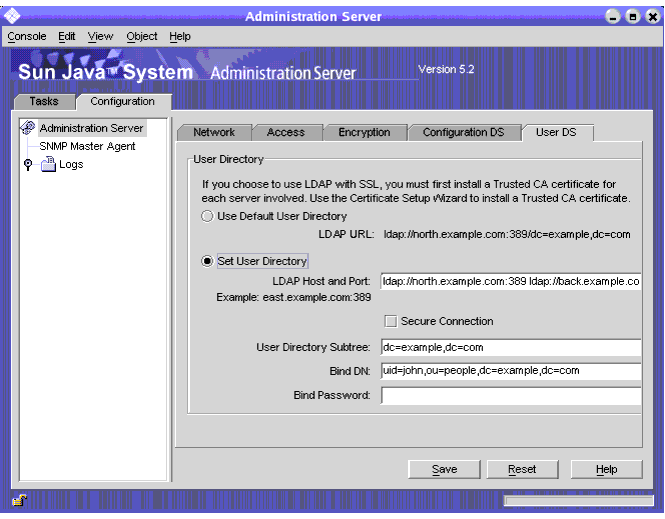Open the Edit menu
The height and width of the screenshot is (519, 665).
(x=67, y=36)
